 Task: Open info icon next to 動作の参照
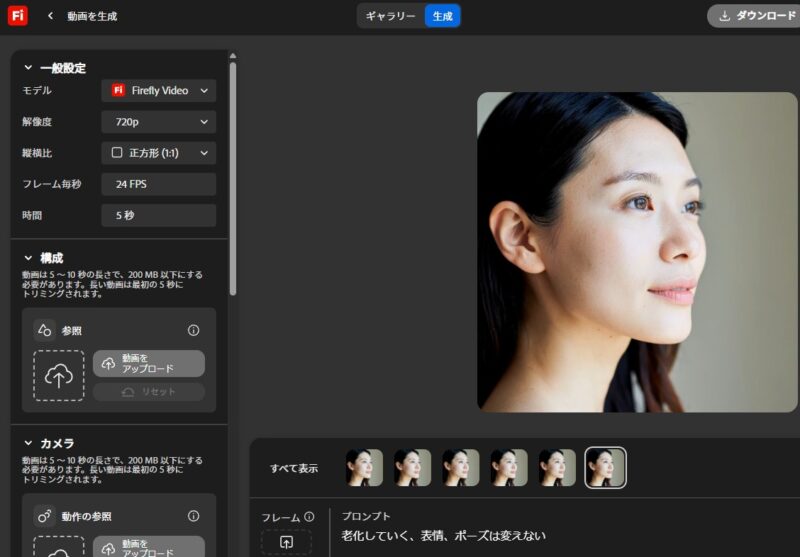coord(193,516)
